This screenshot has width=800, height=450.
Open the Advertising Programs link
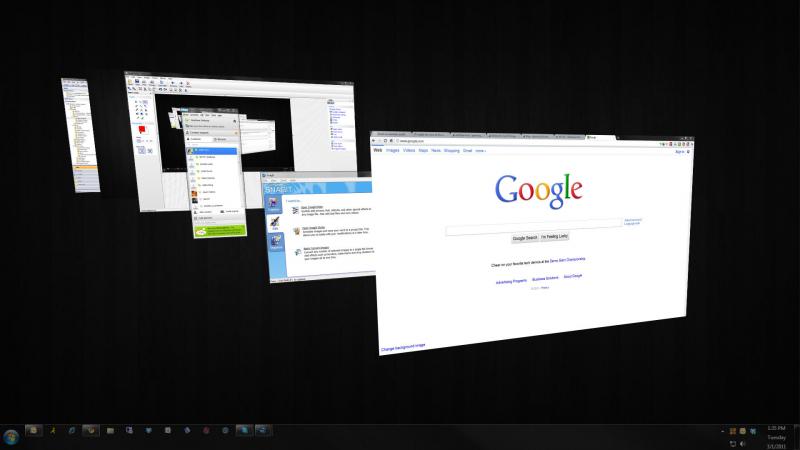(511, 281)
